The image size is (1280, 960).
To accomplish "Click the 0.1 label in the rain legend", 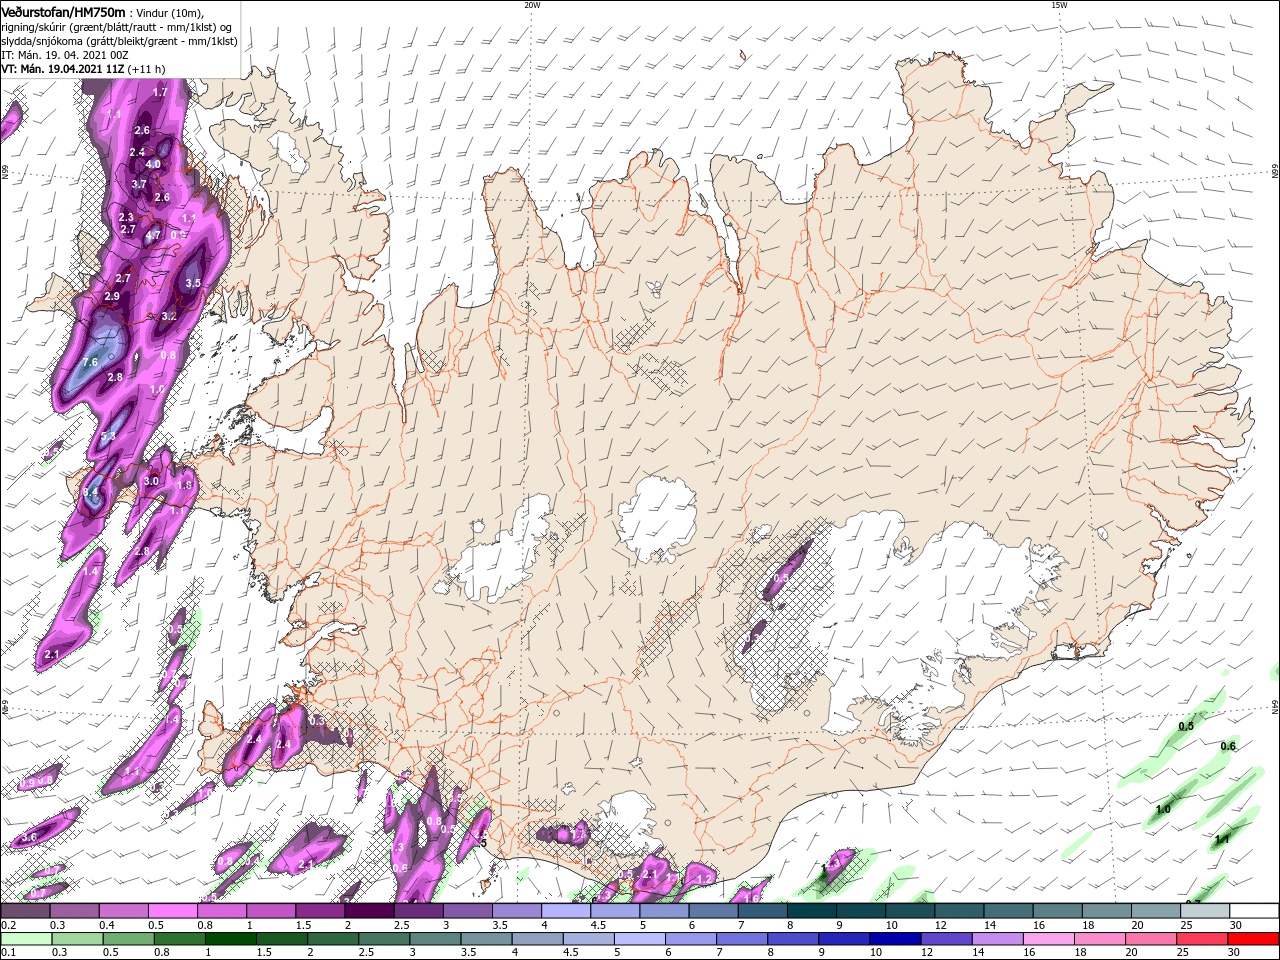I will click(7, 953).
